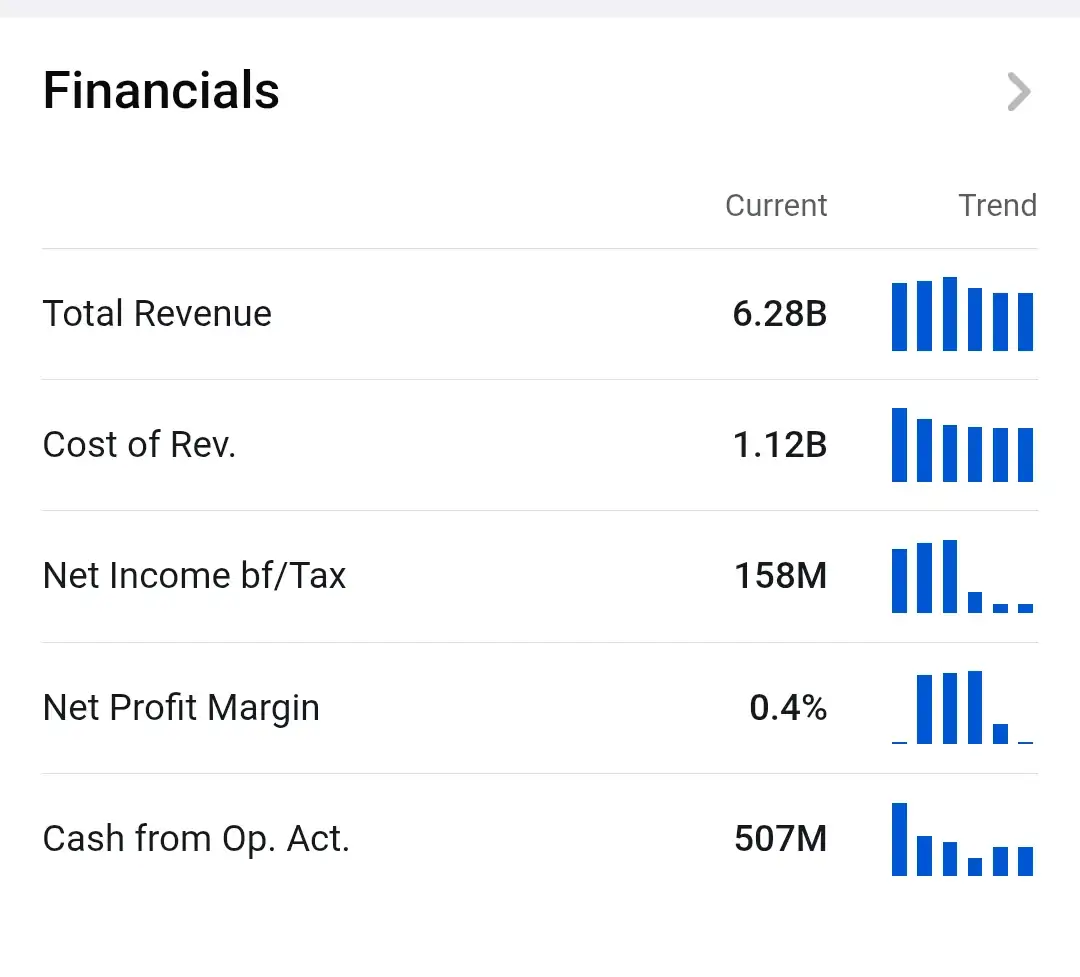Open Financials details with the chevron arrow
Image resolution: width=1080 pixels, height=977 pixels.
[1018, 92]
